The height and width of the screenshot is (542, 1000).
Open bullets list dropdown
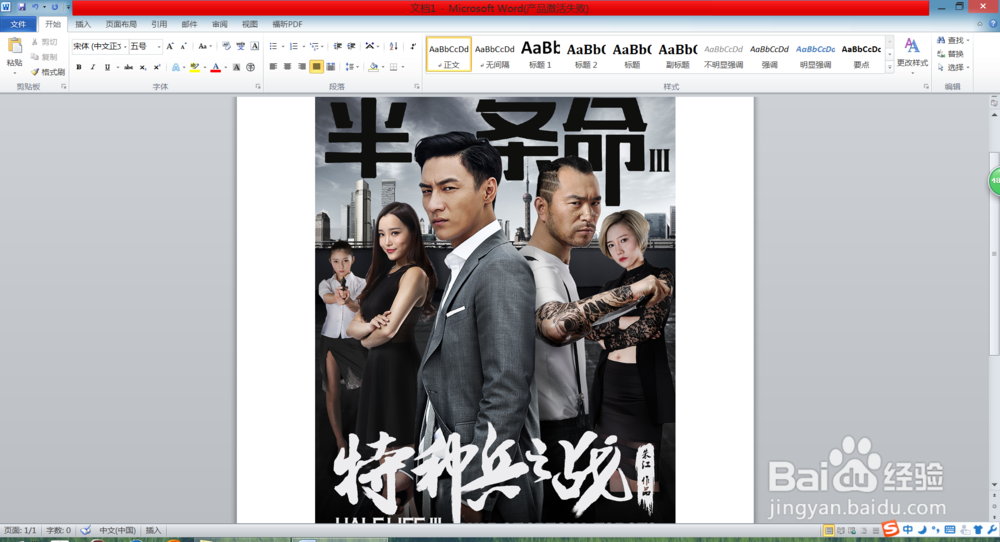click(283, 46)
